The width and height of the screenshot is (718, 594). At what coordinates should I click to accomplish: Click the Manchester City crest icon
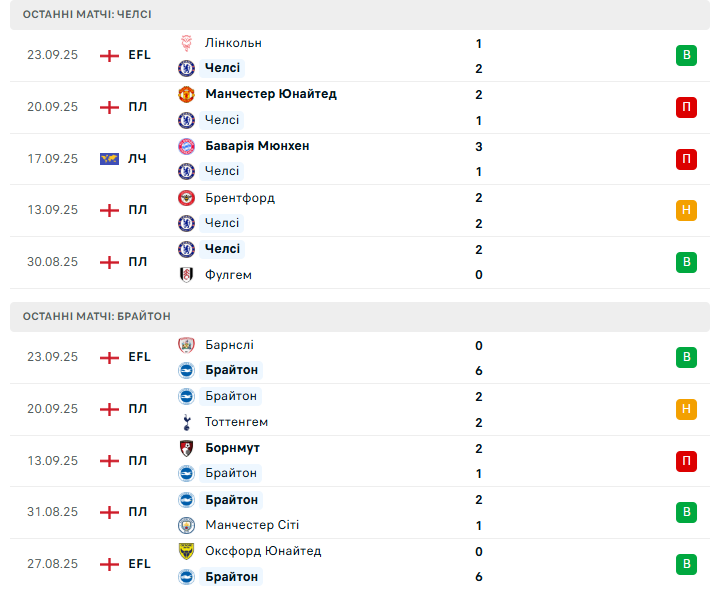[x=186, y=525]
